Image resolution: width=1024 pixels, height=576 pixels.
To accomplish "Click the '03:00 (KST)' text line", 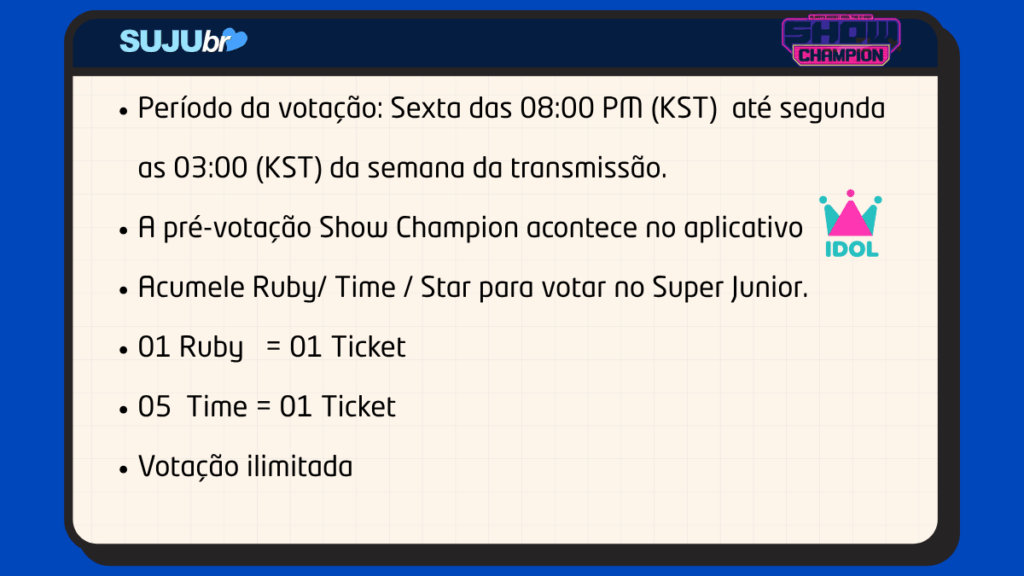I will [x=402, y=168].
